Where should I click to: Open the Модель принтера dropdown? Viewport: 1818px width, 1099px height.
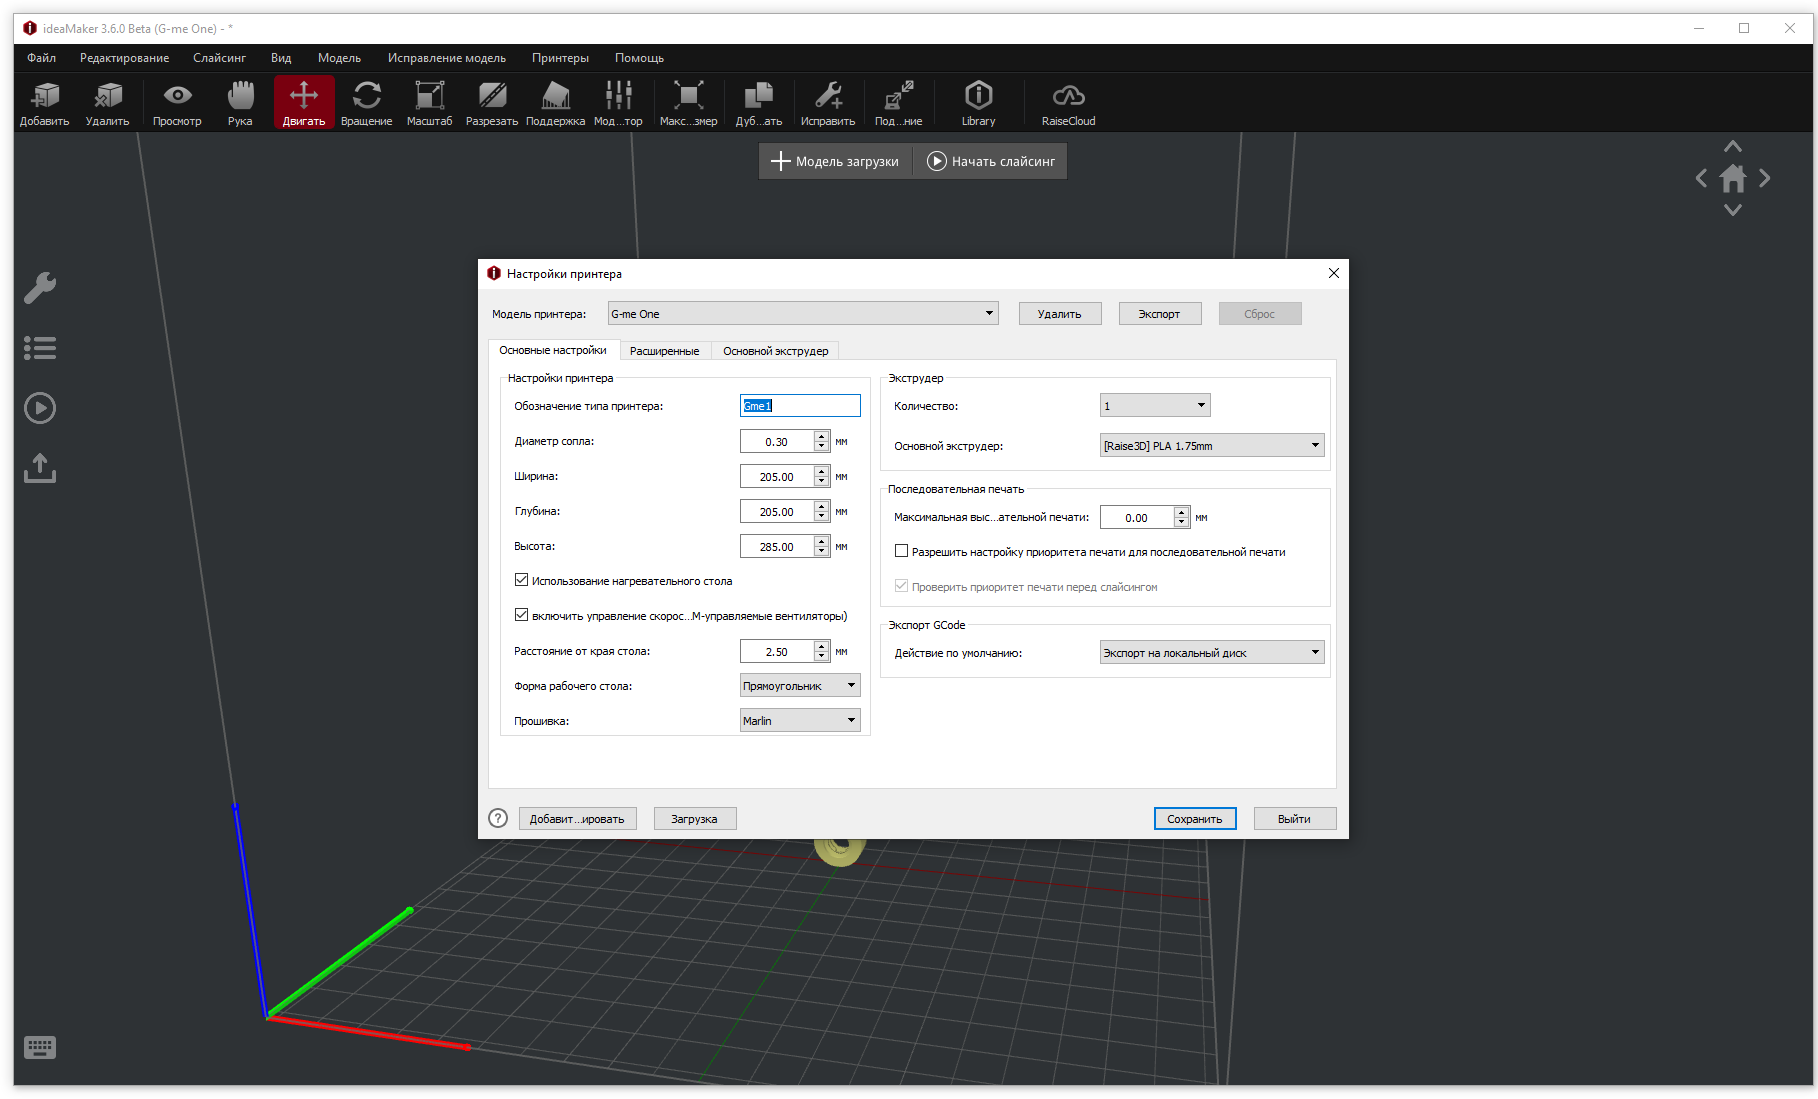click(803, 314)
